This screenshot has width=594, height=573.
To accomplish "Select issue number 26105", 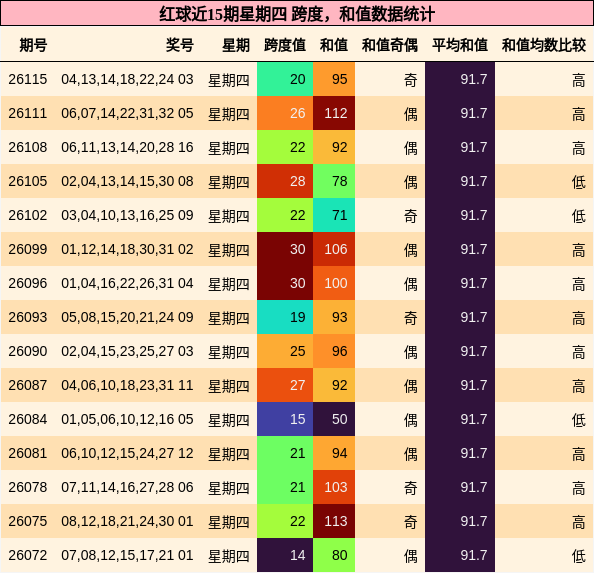I will (28, 181).
